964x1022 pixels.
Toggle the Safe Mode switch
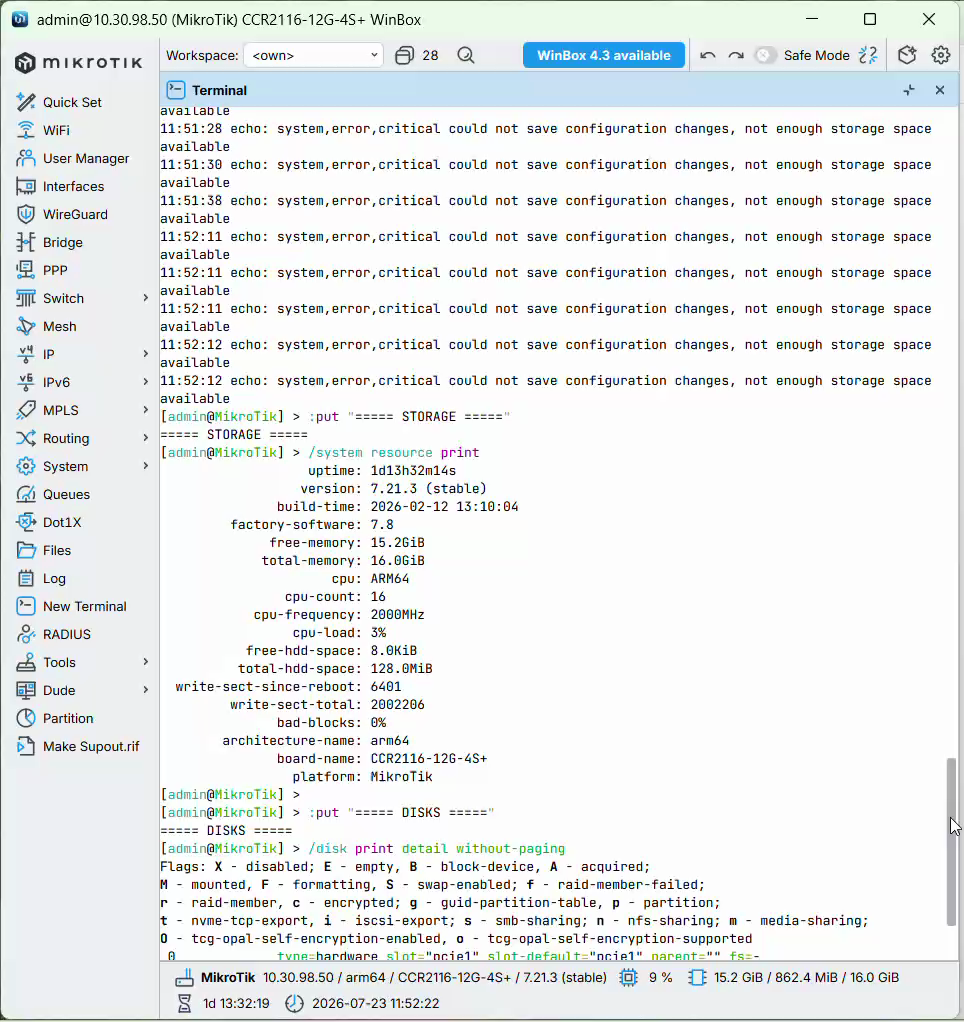click(765, 55)
